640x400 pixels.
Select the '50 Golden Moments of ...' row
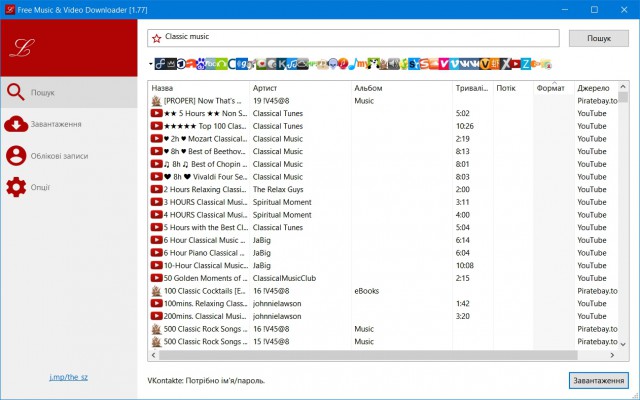[383, 278]
